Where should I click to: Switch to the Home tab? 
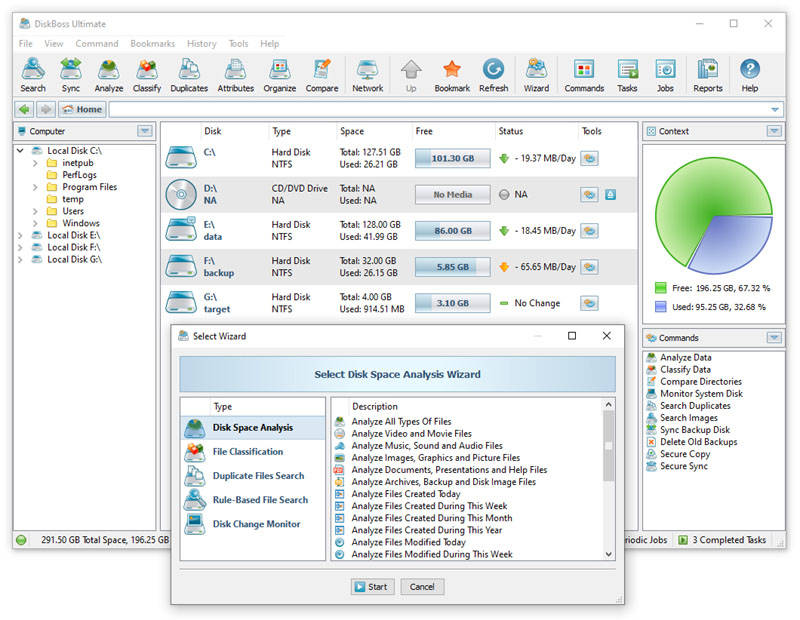click(x=82, y=109)
